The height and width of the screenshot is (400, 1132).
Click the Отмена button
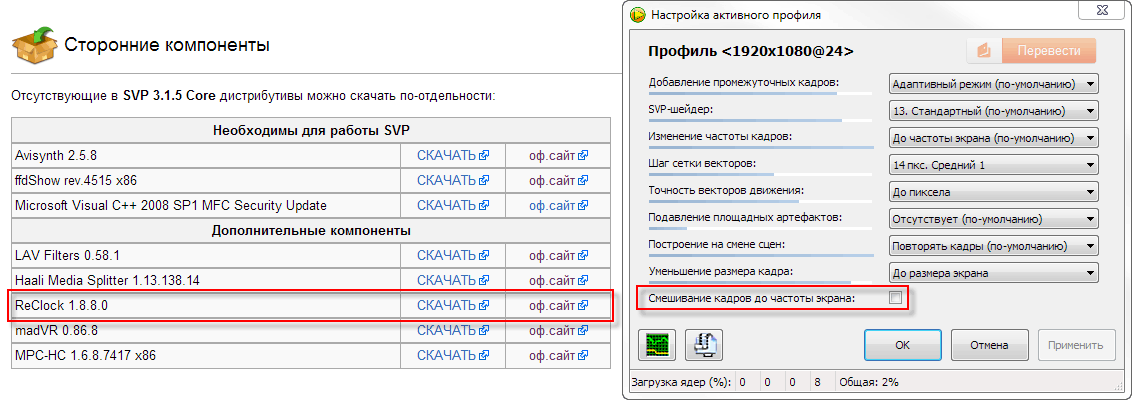tap(987, 346)
